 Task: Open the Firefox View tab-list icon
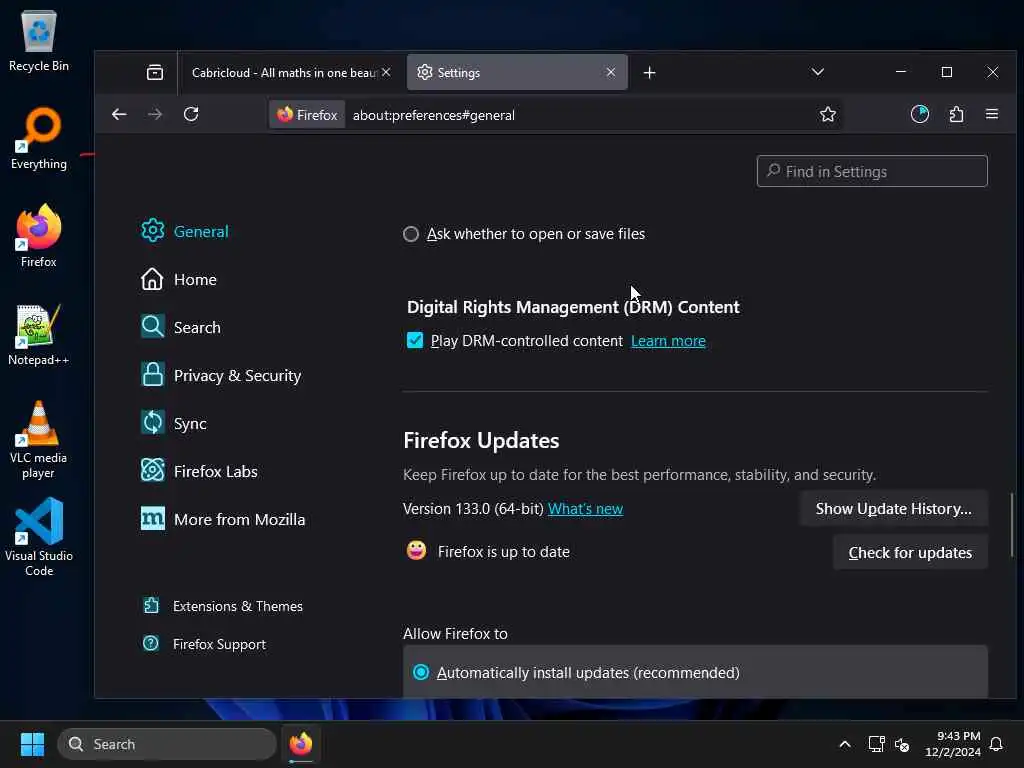155,72
